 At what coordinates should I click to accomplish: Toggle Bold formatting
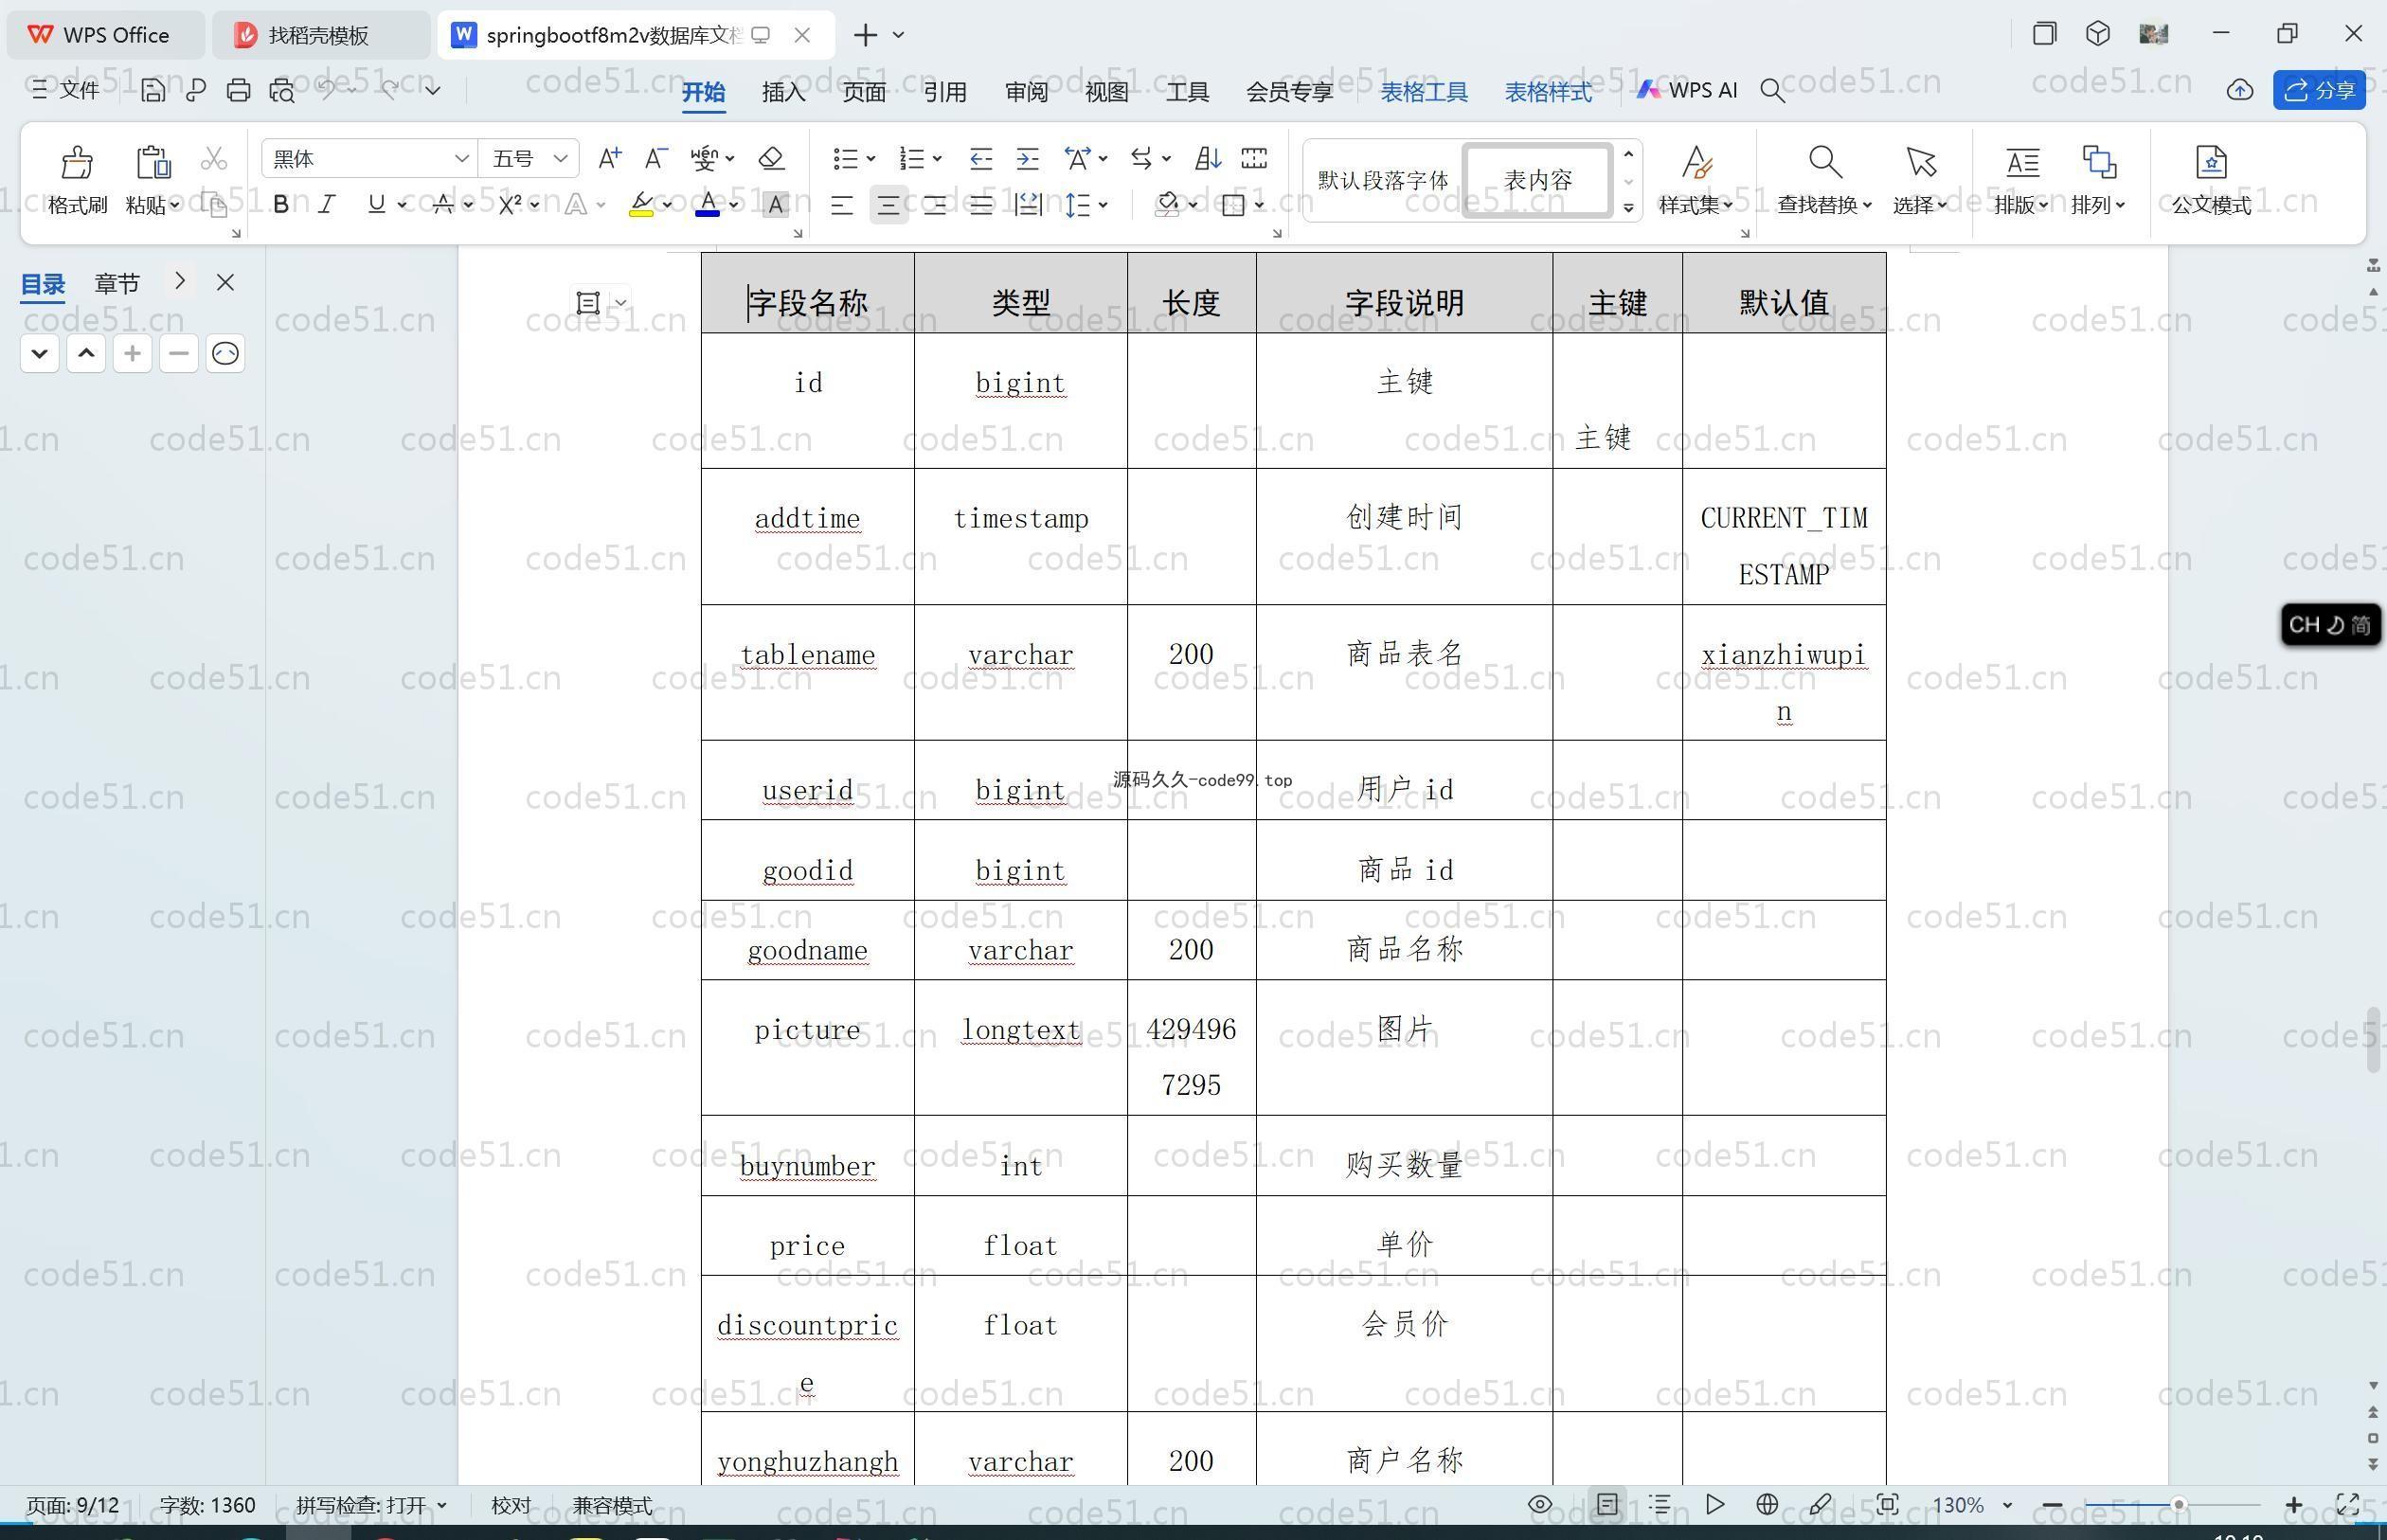pos(281,205)
